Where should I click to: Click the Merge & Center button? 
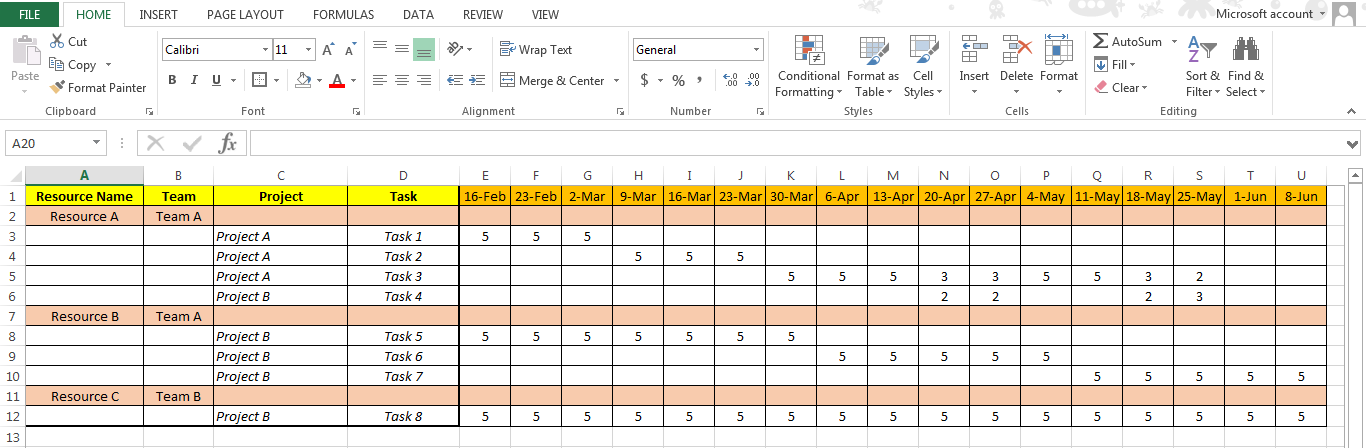553,81
